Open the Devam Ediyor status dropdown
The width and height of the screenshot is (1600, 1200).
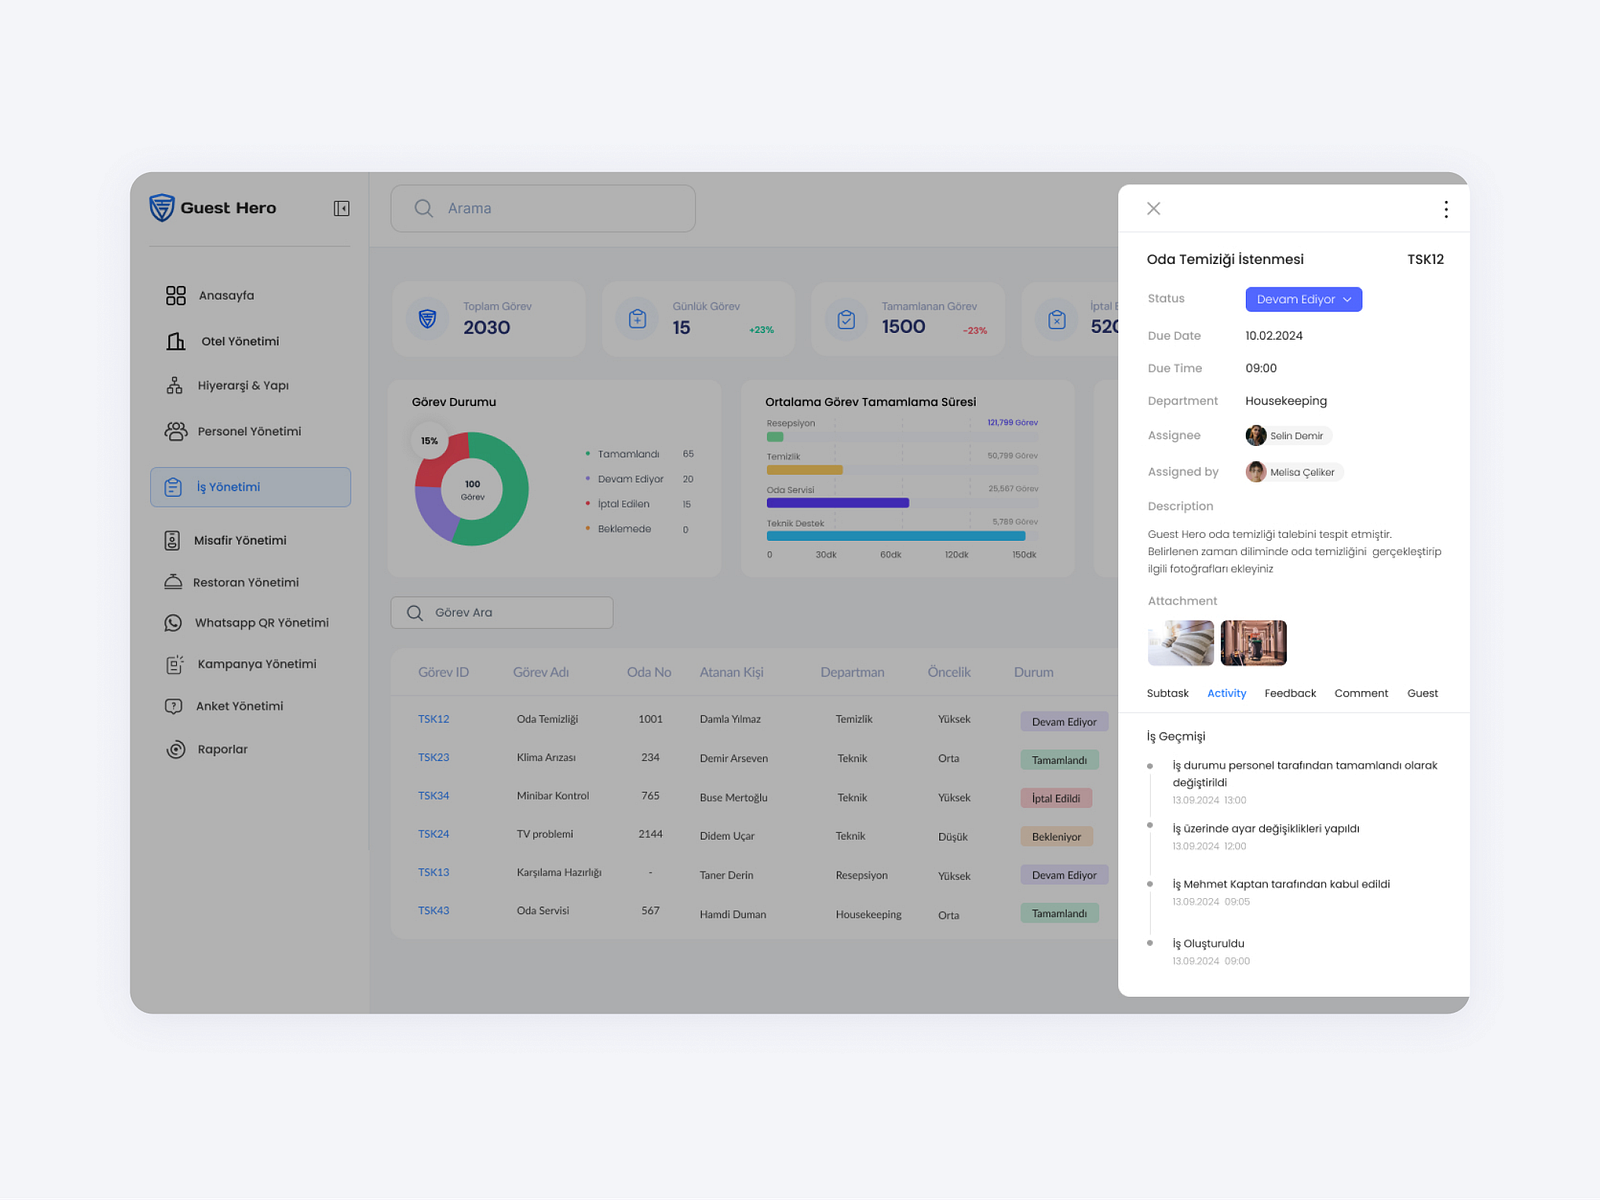[x=1303, y=299]
